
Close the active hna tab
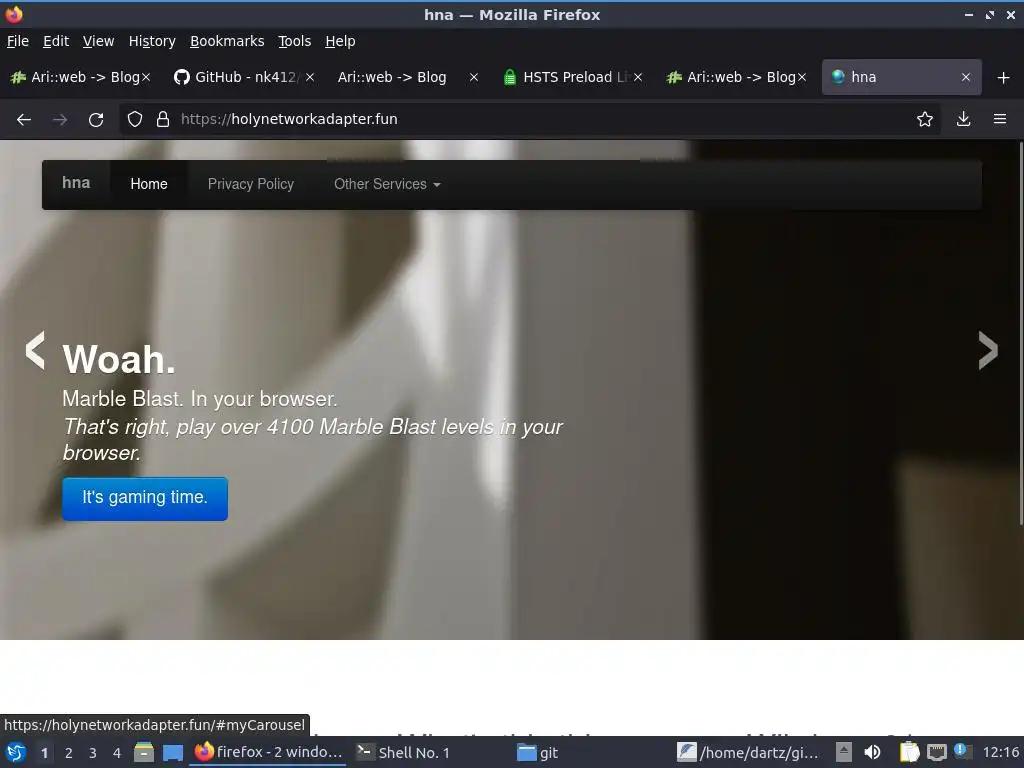click(x=966, y=77)
